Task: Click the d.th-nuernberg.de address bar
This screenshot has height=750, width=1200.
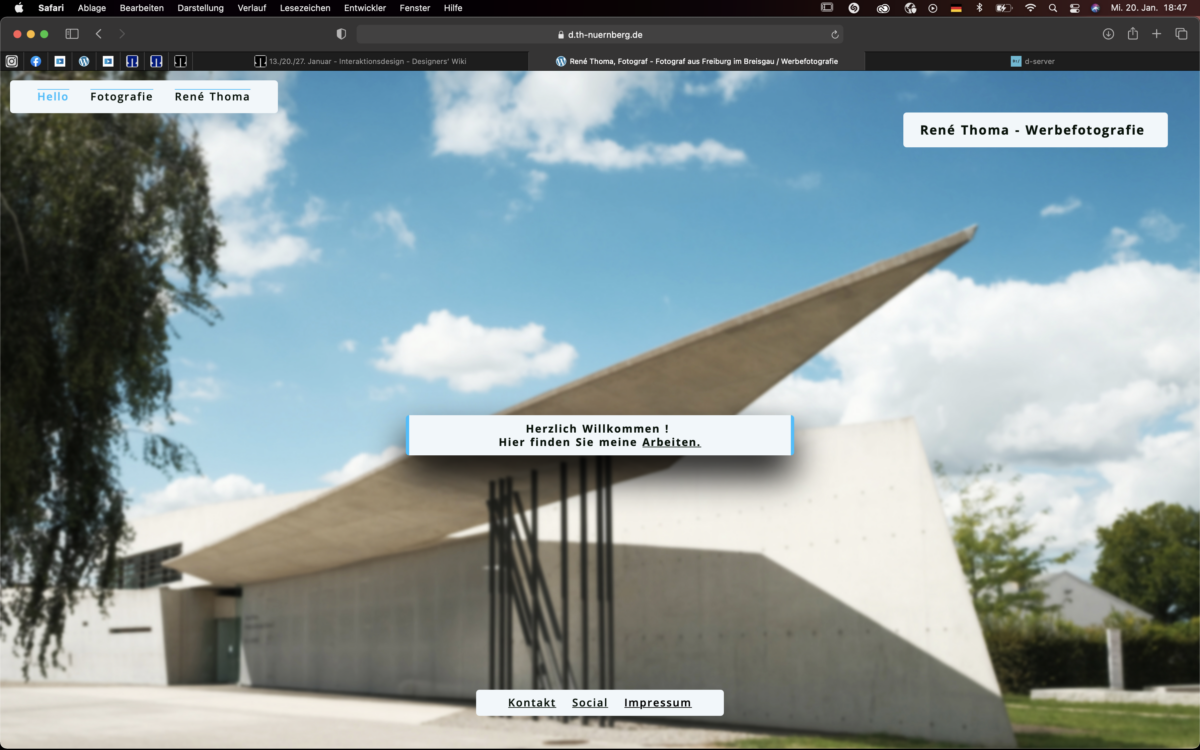Action: click(x=600, y=34)
